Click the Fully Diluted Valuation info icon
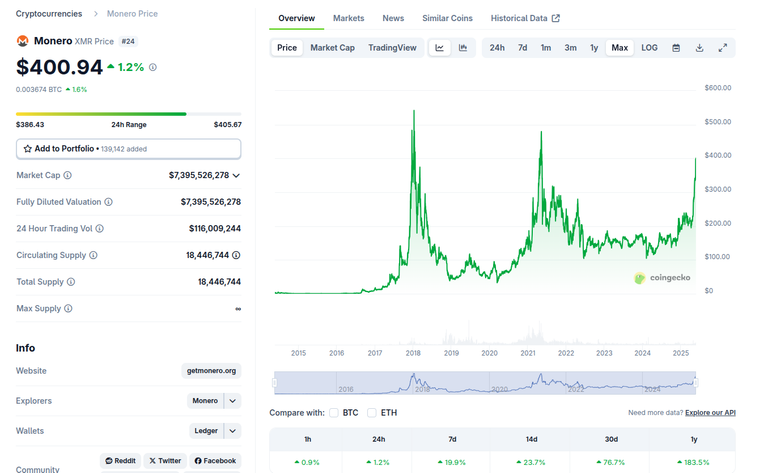Image resolution: width=768 pixels, height=473 pixels. coord(109,202)
